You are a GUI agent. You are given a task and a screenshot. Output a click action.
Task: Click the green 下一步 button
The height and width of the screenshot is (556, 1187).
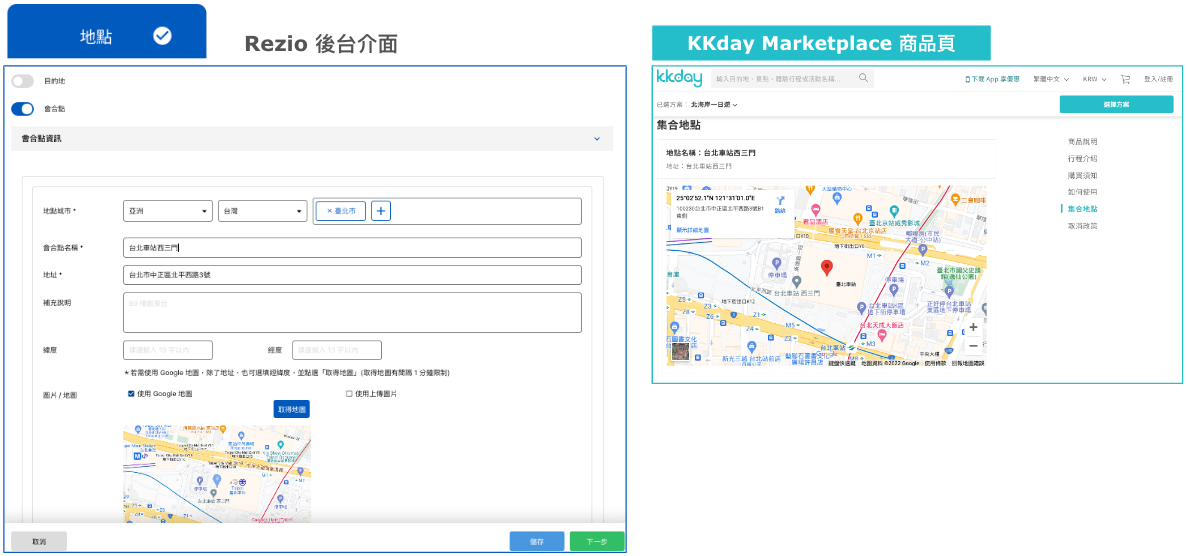[597, 542]
